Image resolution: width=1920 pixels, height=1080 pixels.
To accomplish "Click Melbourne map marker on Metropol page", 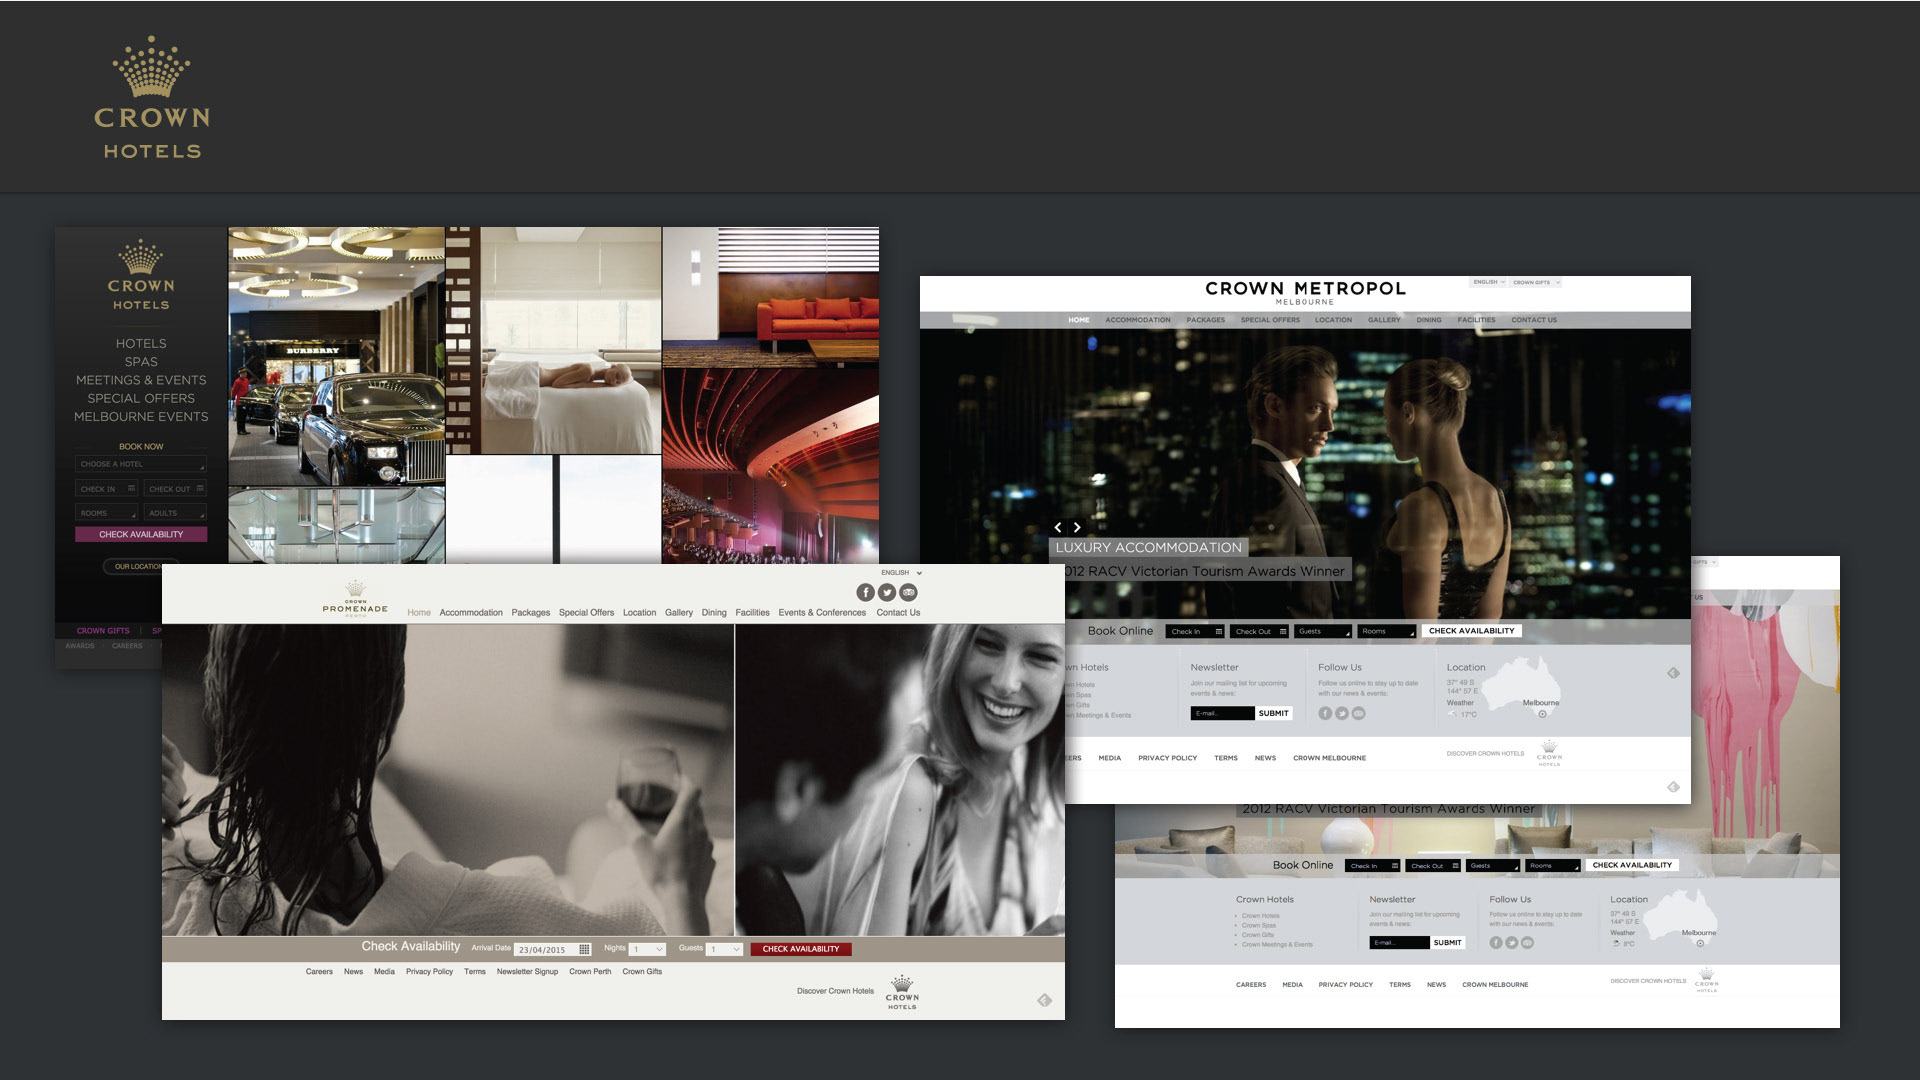I will pos(1542,714).
